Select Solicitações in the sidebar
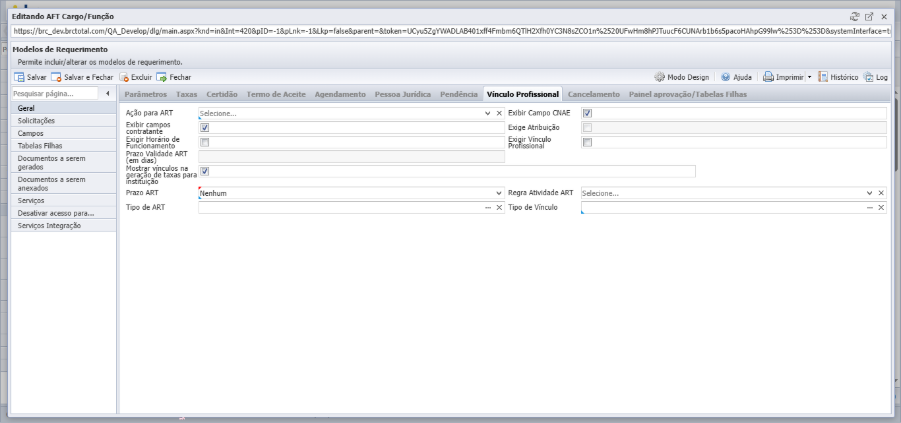Image resolution: width=901 pixels, height=423 pixels. coord(63,121)
